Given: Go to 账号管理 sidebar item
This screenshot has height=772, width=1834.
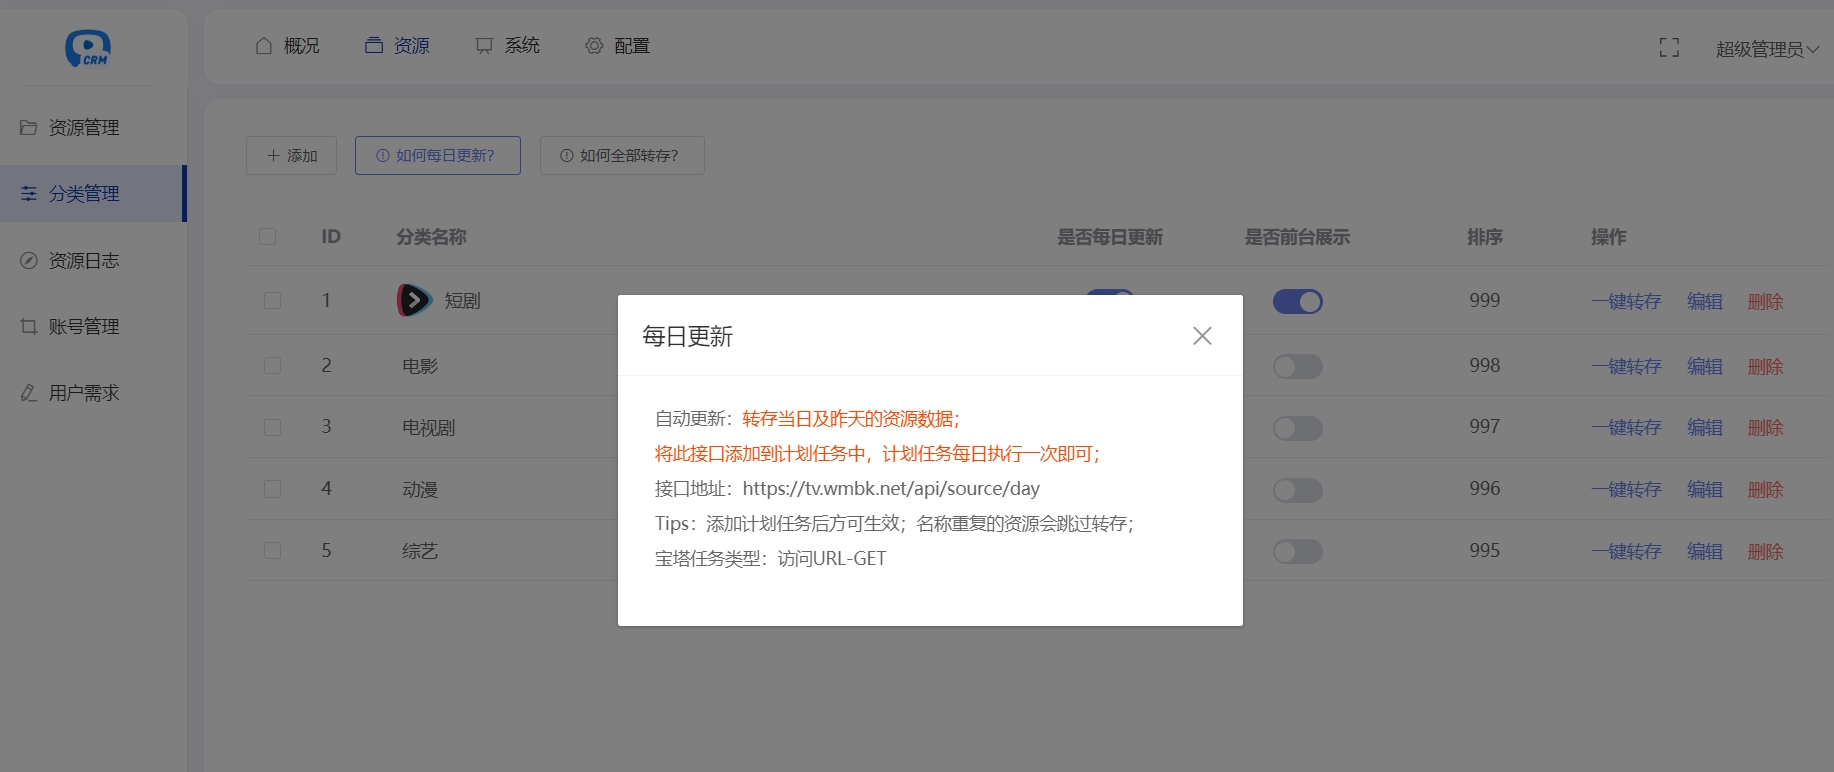Looking at the screenshot, I should coord(84,327).
